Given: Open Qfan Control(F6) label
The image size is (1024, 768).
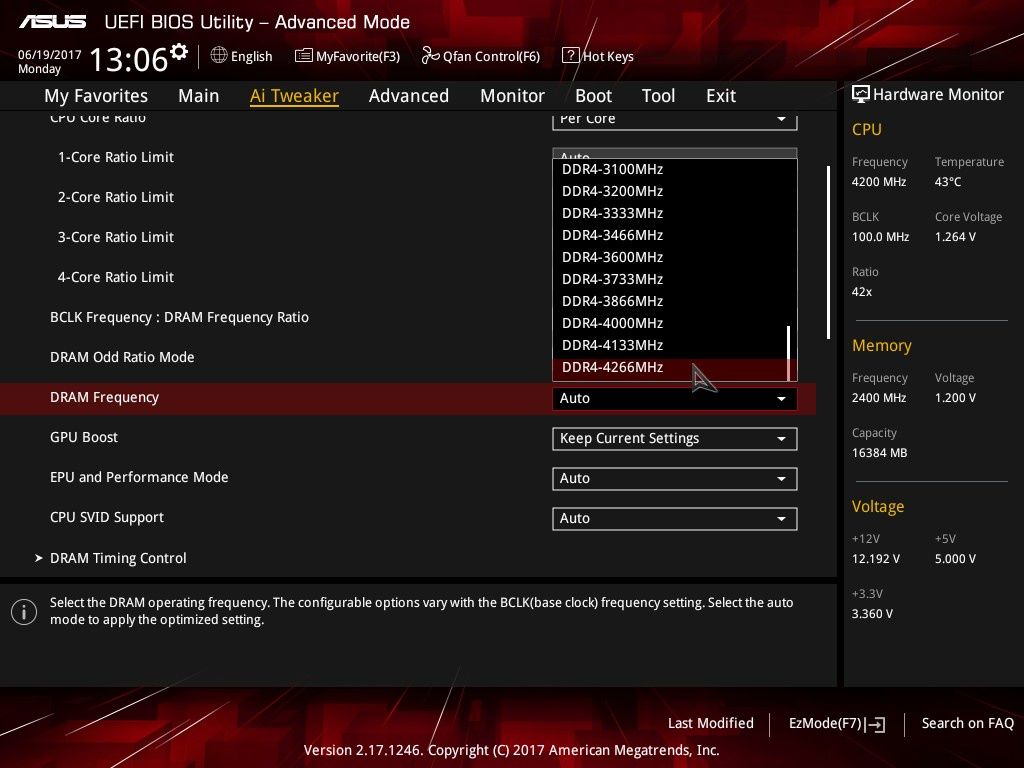Looking at the screenshot, I should coord(491,57).
